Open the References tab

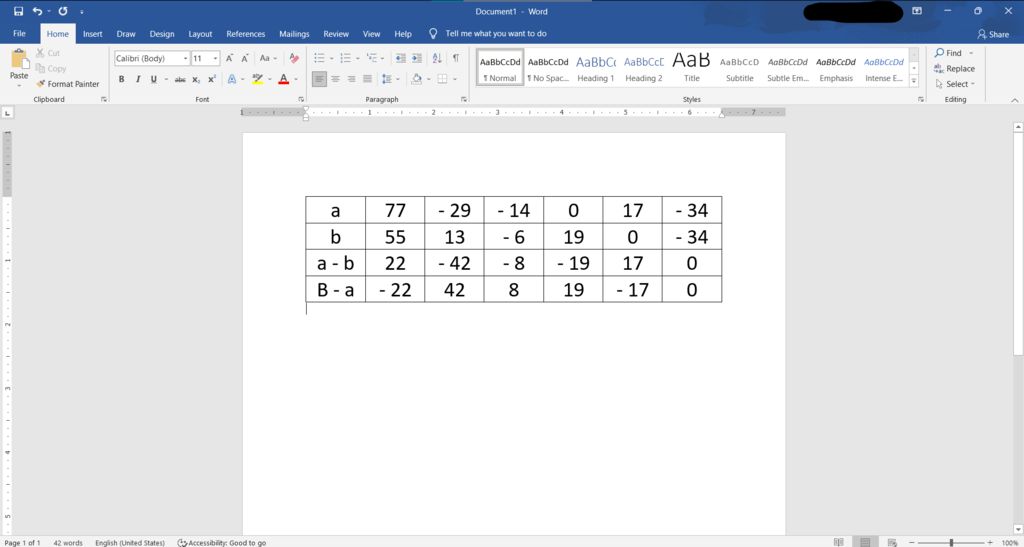tap(246, 33)
